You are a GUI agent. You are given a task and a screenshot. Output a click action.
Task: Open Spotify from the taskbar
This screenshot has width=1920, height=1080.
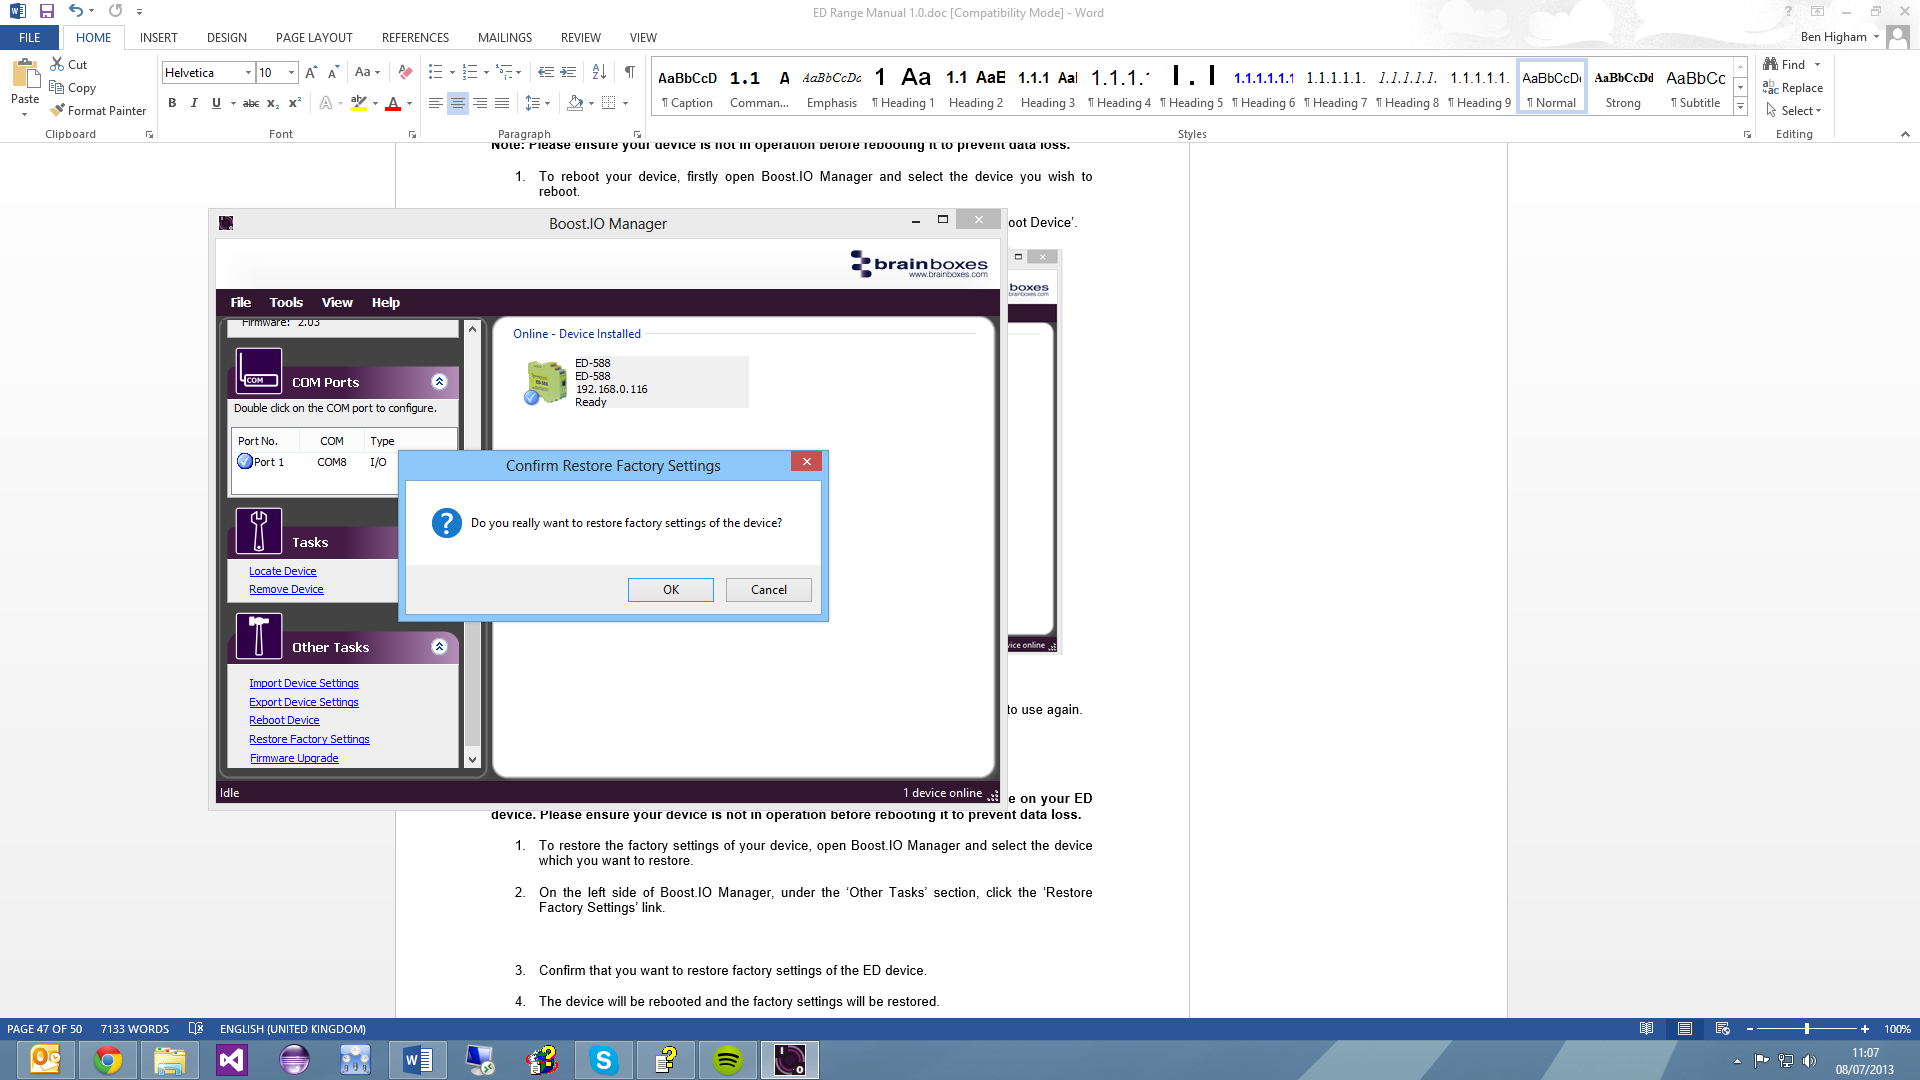[727, 1059]
